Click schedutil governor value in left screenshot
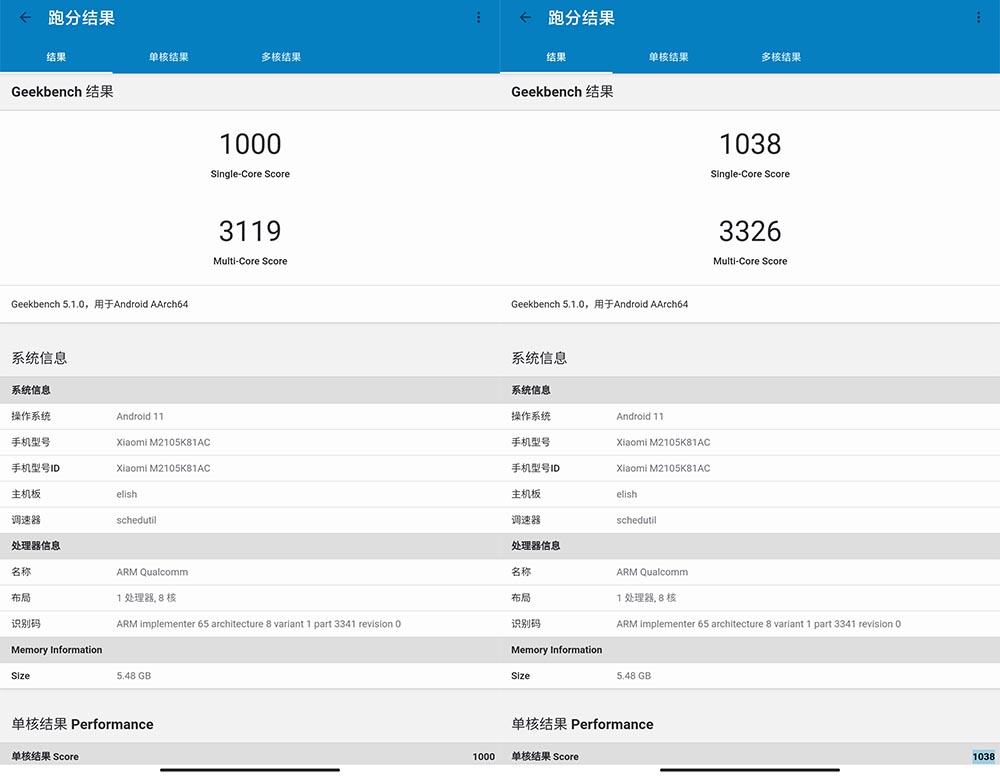1000x776 pixels. click(x=136, y=520)
